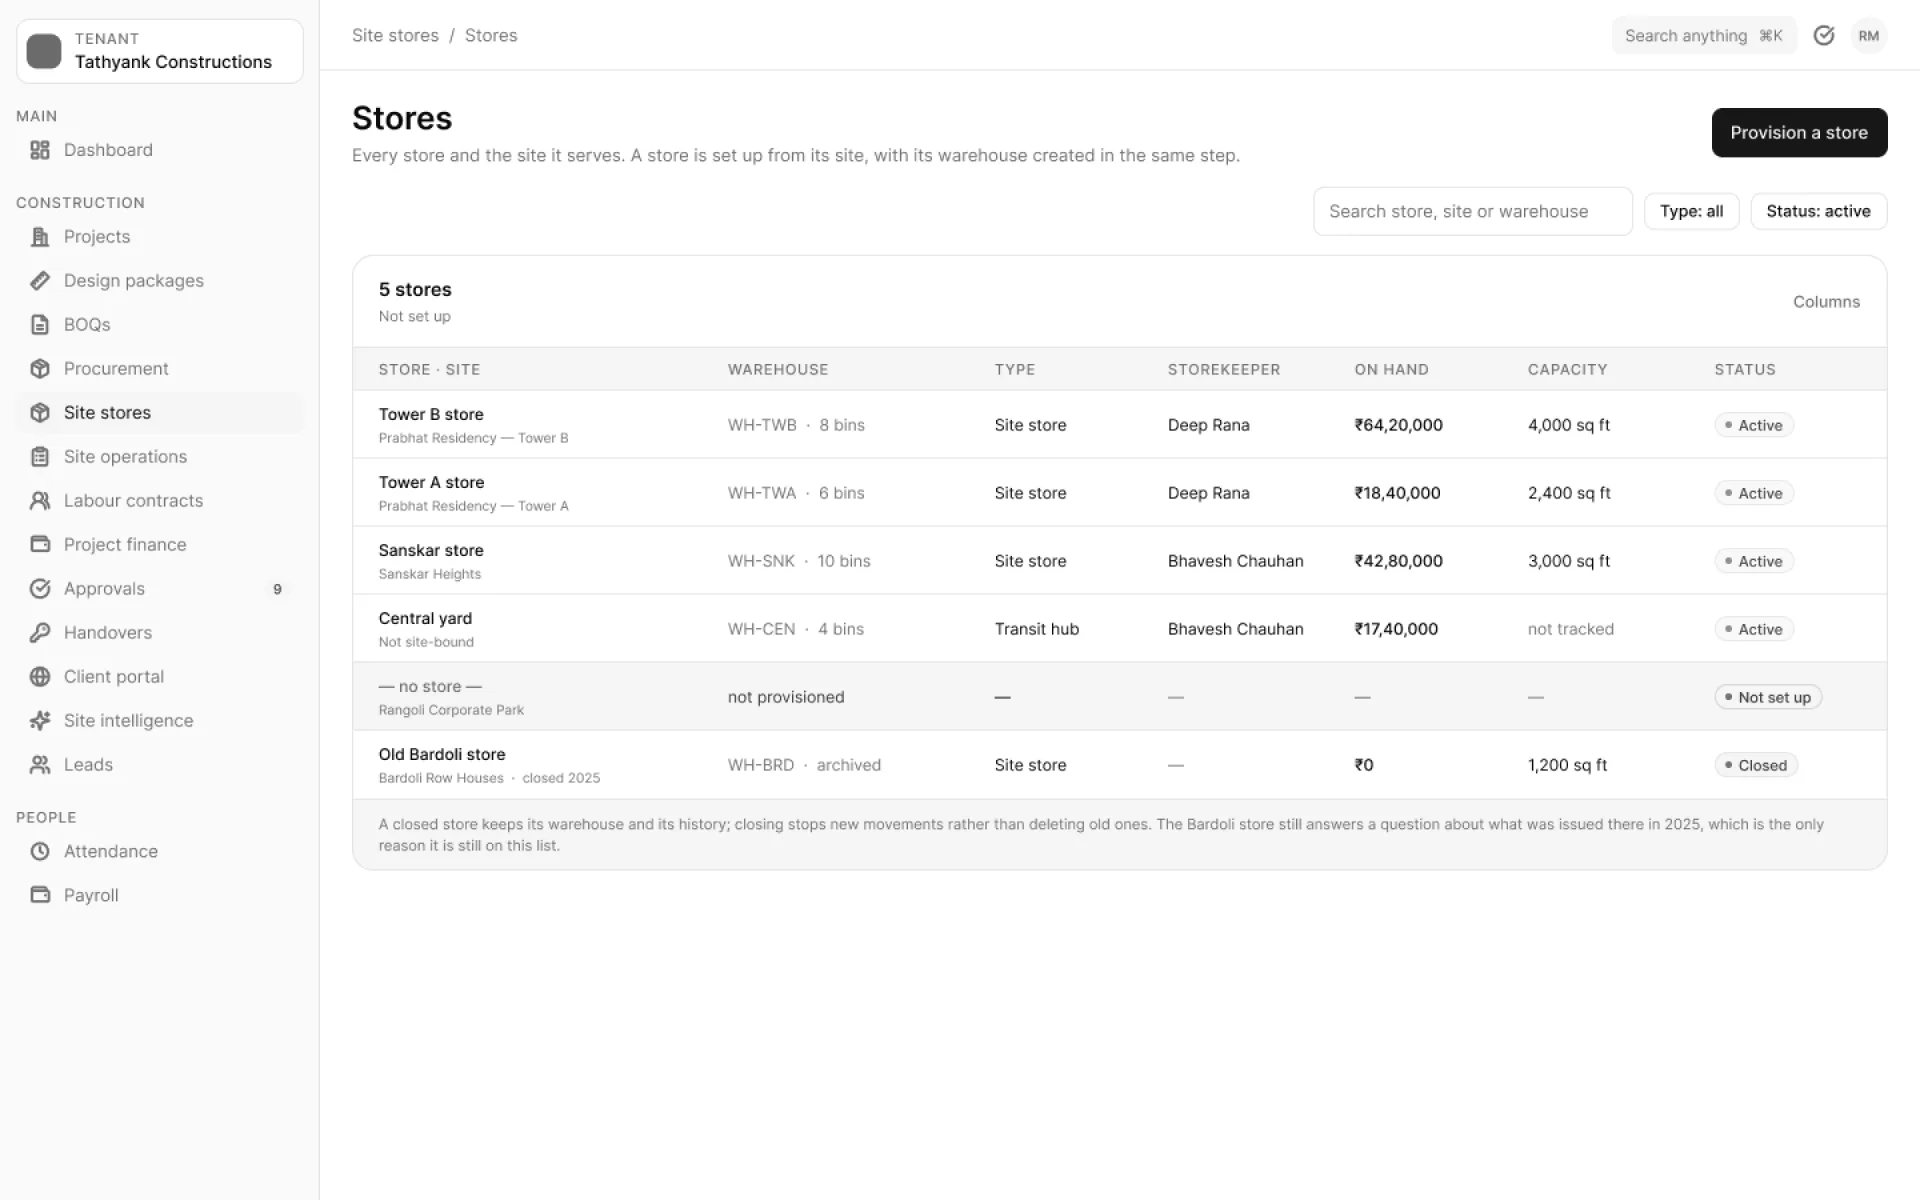Image resolution: width=1920 pixels, height=1200 pixels.
Task: Focus the Search store, site or warehouse field
Action: pos(1472,212)
